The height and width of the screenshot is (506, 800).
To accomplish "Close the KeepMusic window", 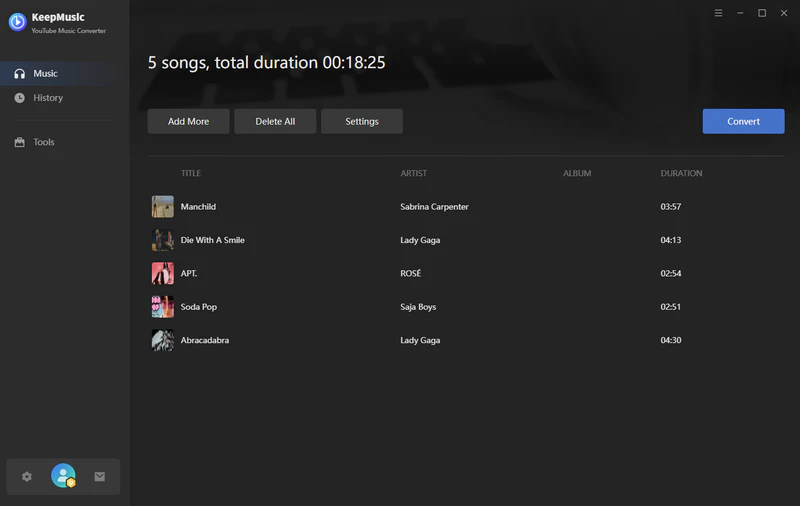I will click(784, 13).
